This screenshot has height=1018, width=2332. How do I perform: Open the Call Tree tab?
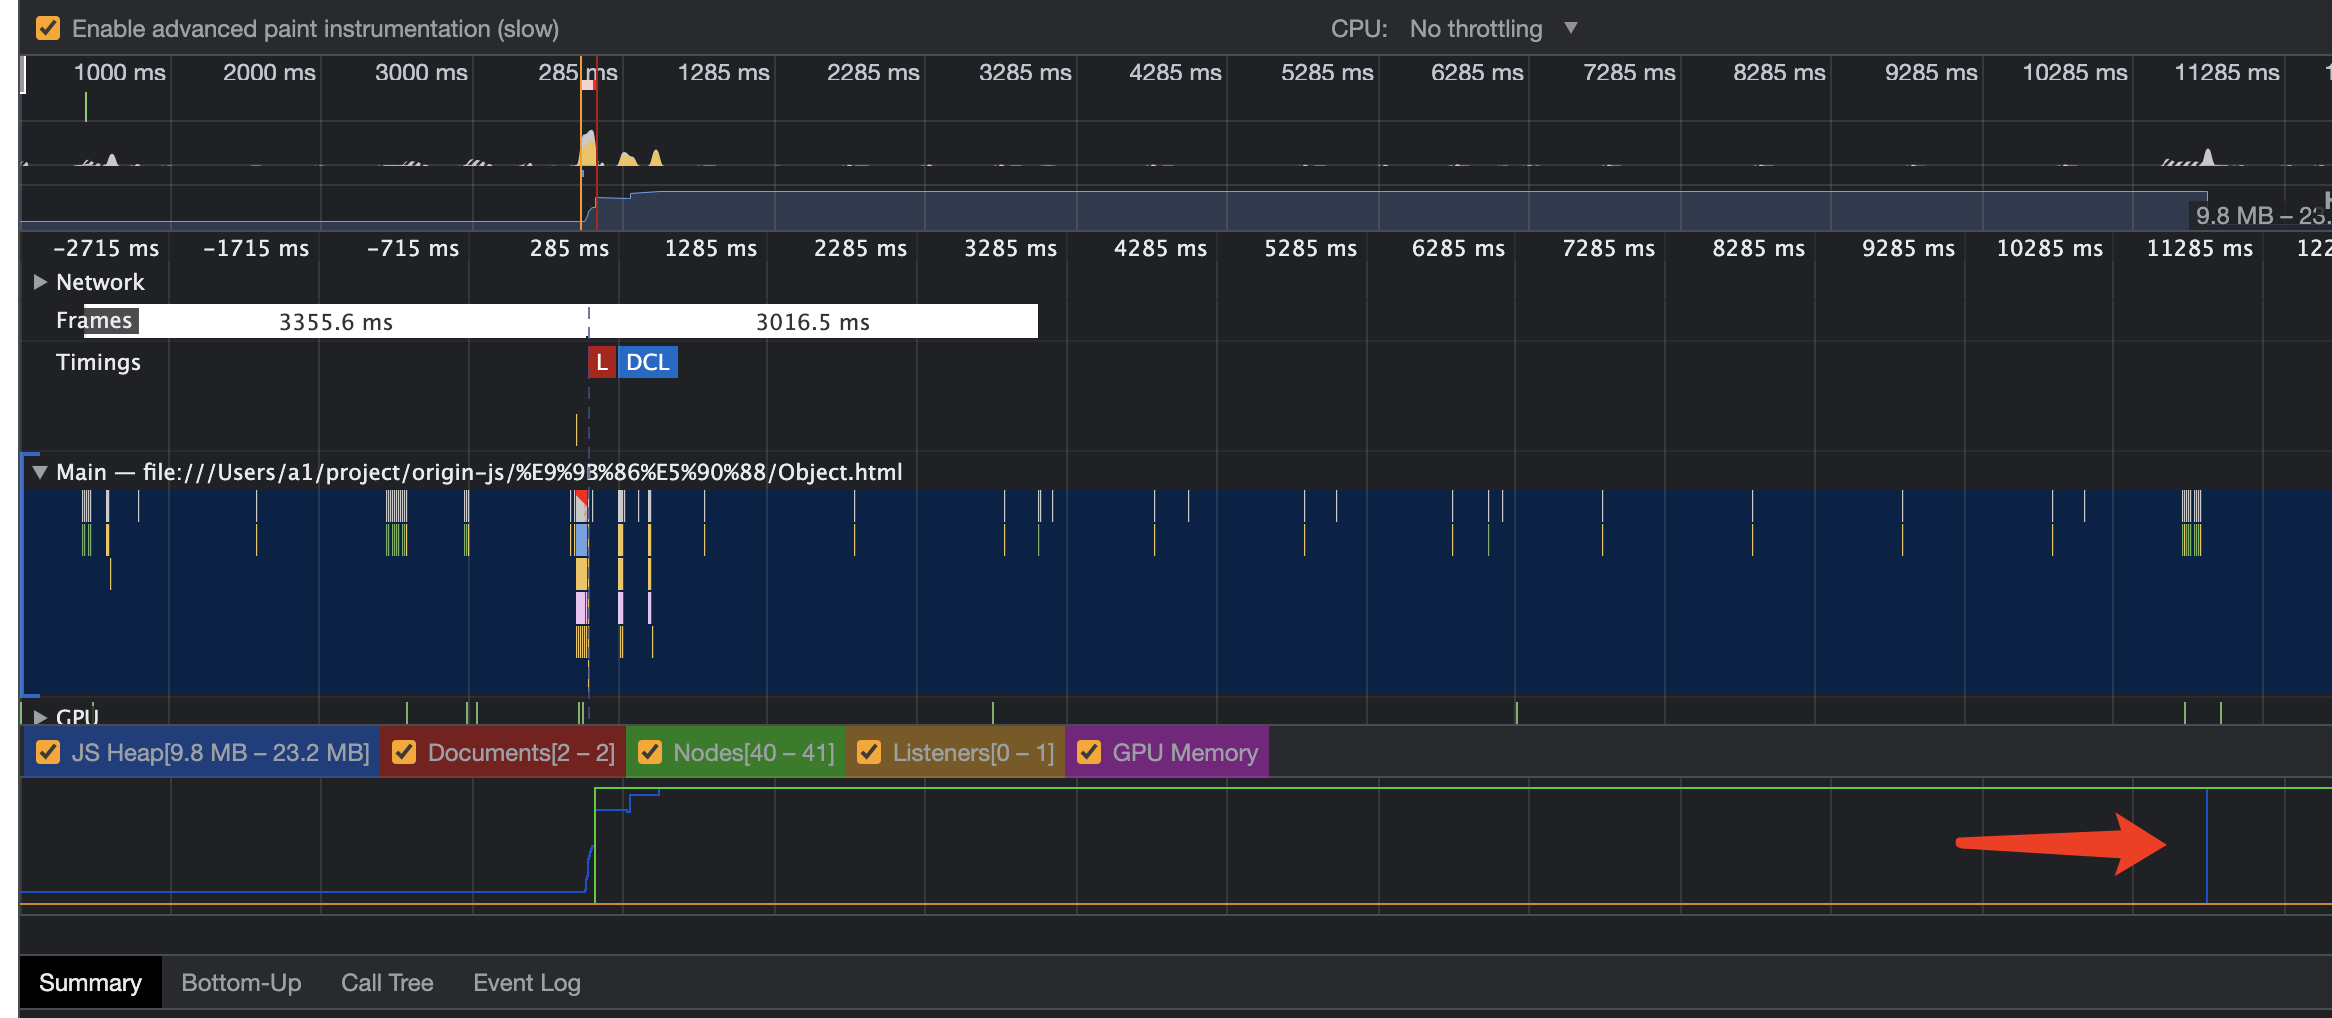click(x=387, y=983)
